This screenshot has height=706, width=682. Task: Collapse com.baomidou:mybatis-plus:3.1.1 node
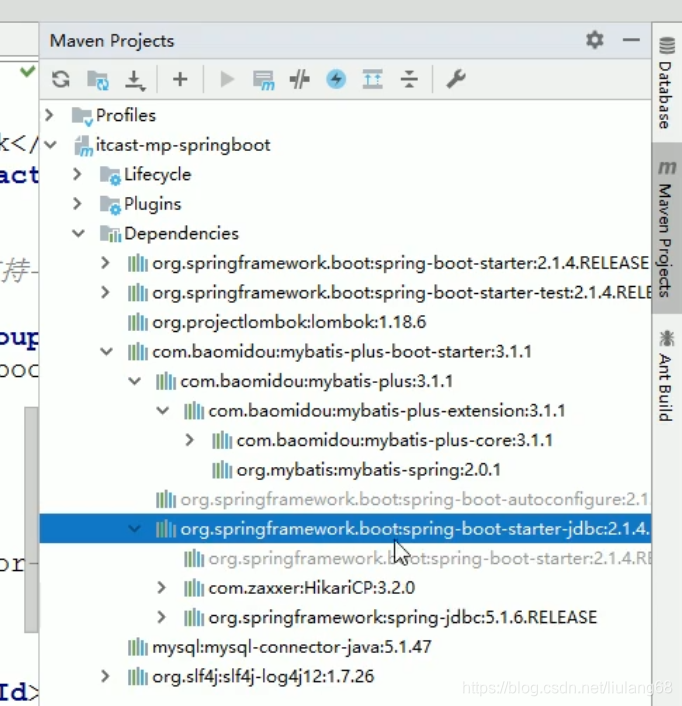pos(134,381)
